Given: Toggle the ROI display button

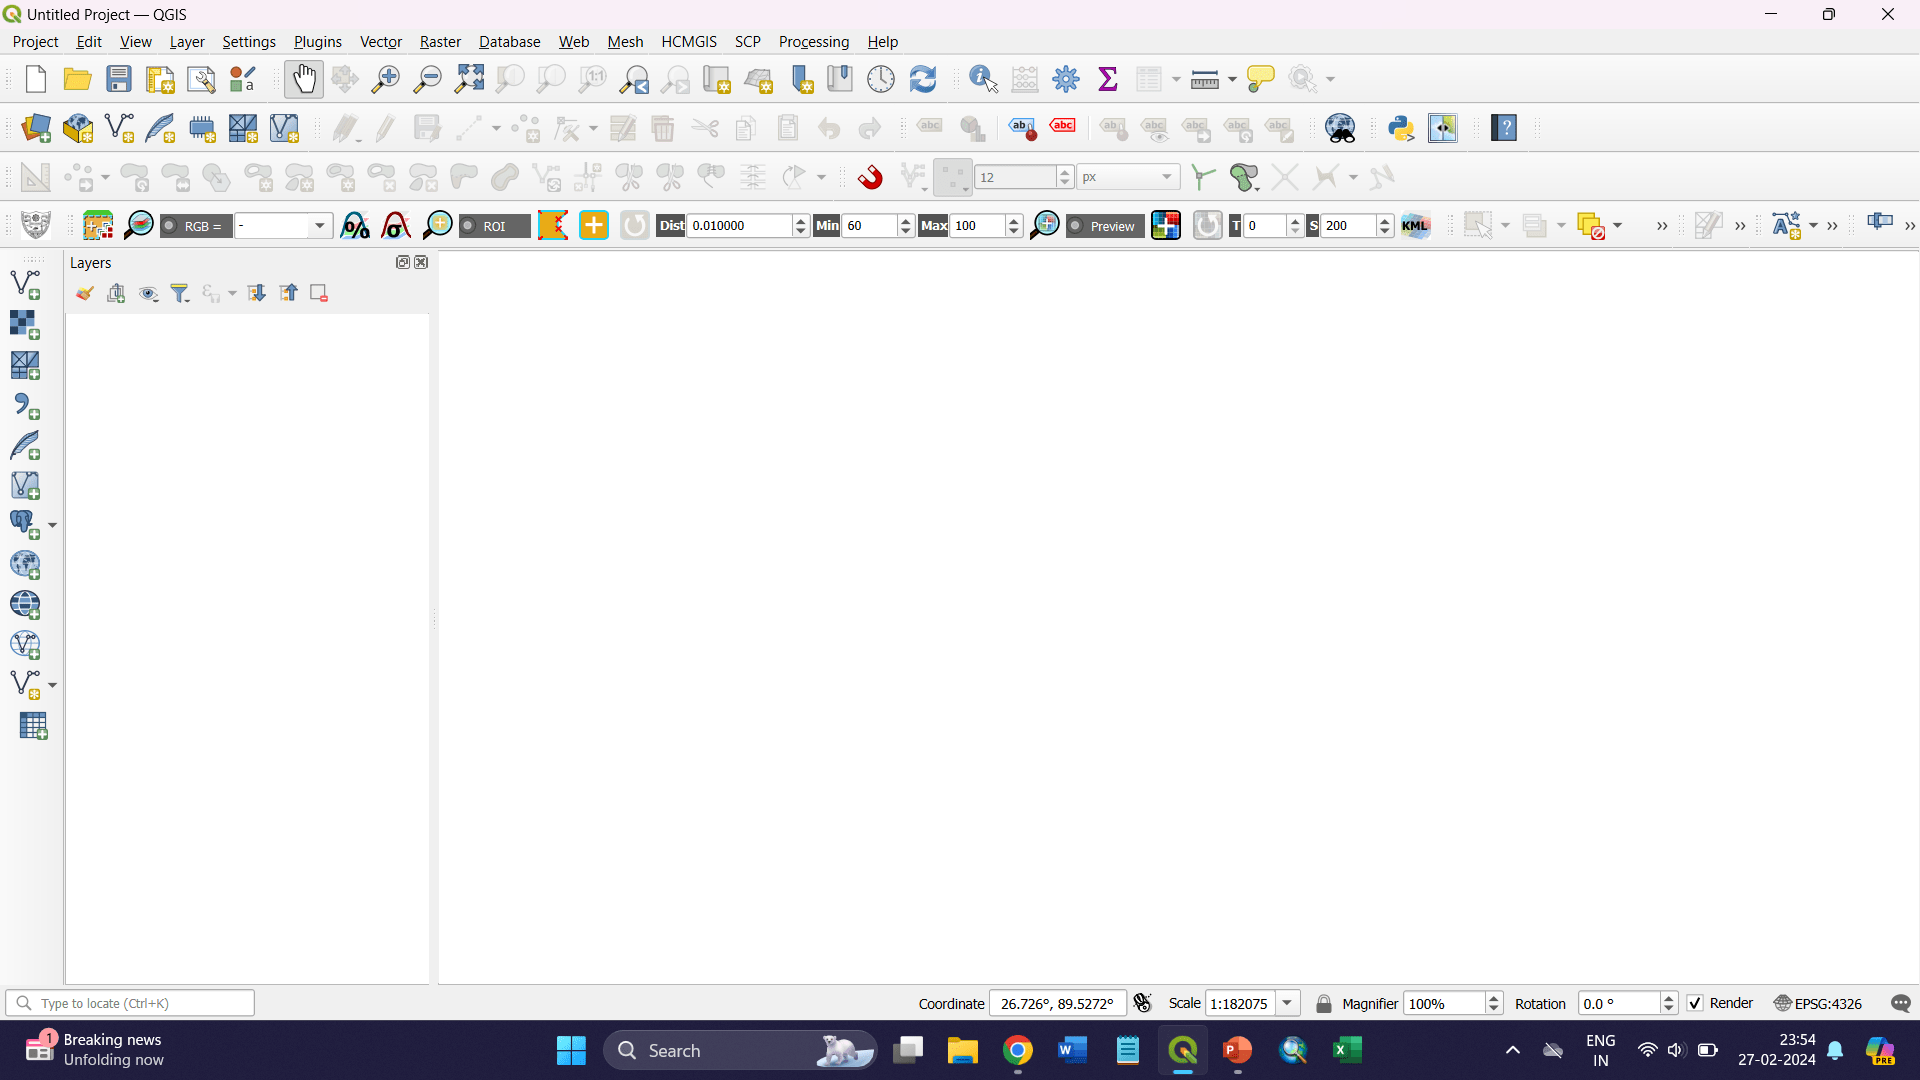Looking at the screenshot, I should coord(494,226).
